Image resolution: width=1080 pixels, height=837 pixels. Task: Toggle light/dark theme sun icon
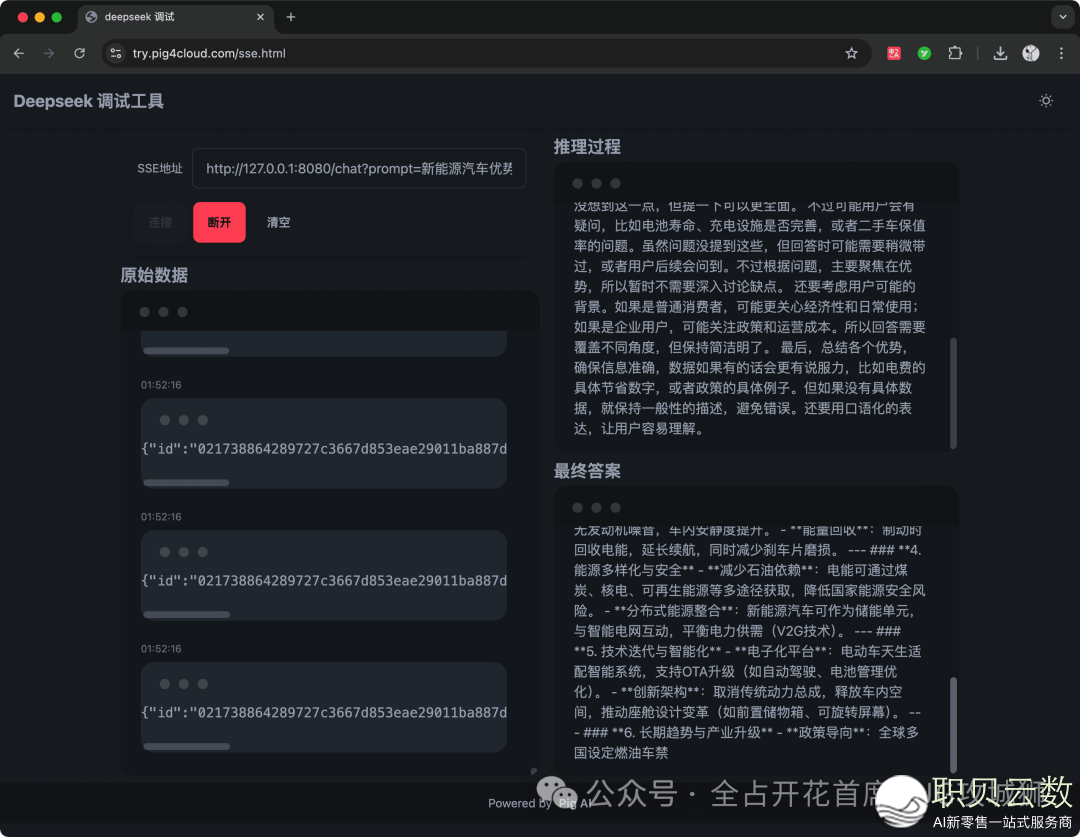pos(1046,101)
